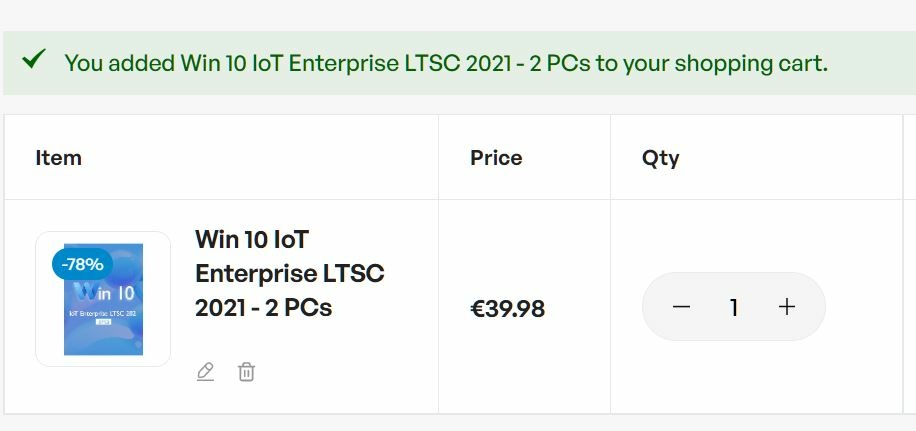Click the Price column header
The width and height of the screenshot is (916, 431).
tap(496, 157)
